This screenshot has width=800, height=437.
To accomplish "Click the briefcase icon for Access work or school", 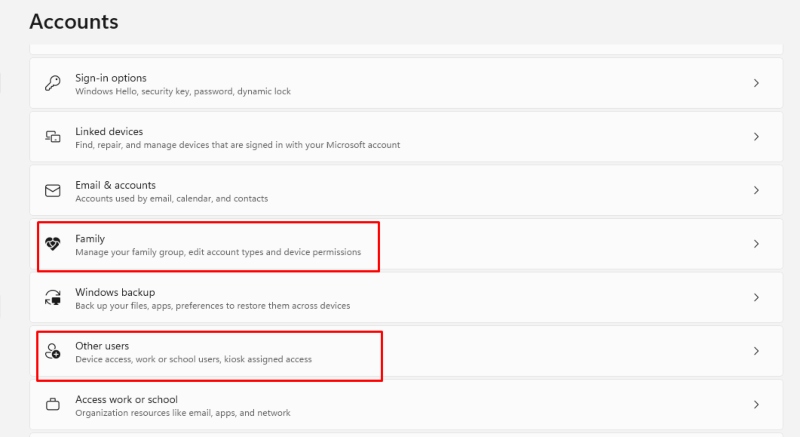I will (53, 404).
